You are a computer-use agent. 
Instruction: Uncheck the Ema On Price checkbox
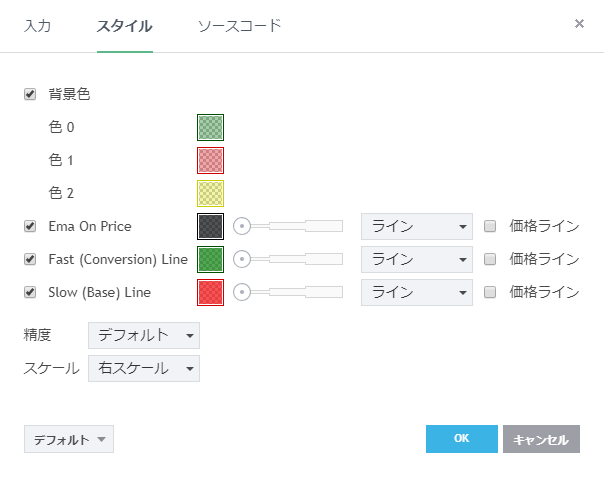(x=30, y=226)
